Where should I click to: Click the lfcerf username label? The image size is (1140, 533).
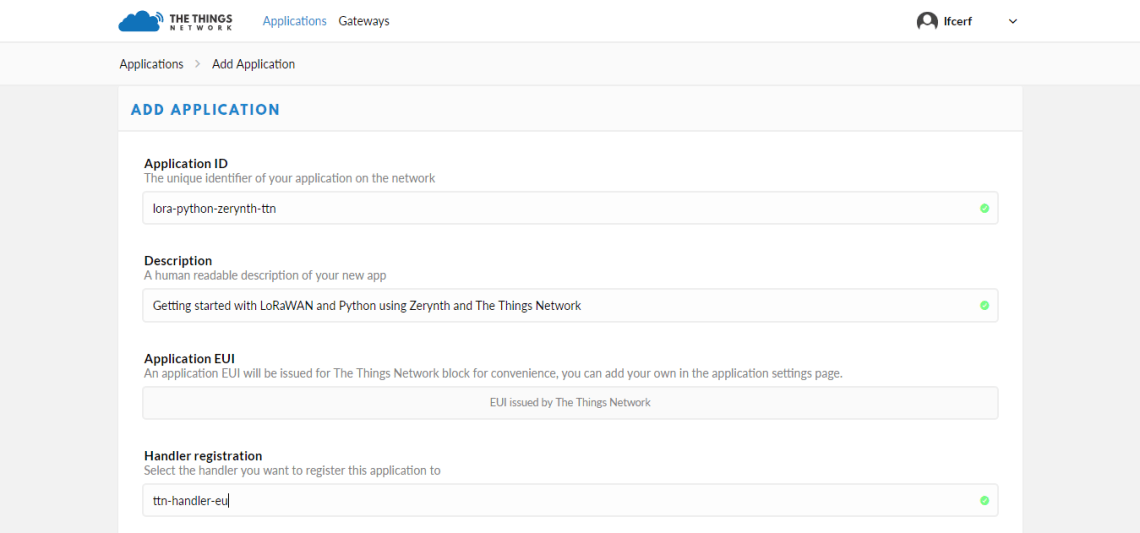(x=958, y=21)
